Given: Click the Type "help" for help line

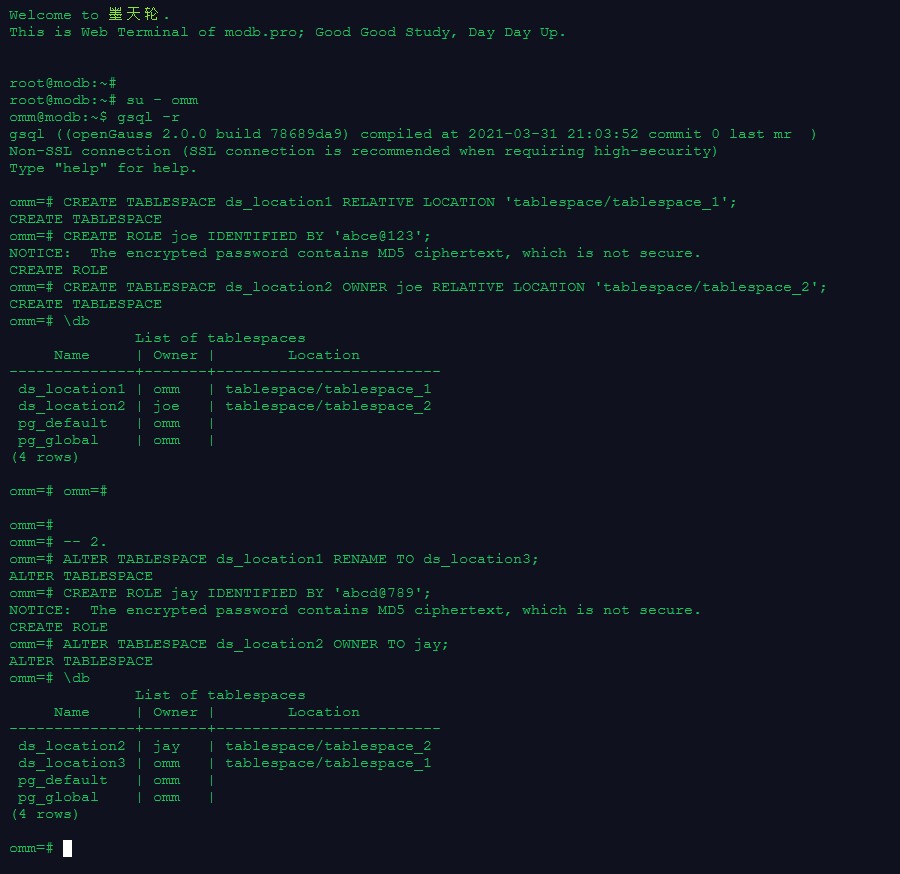Looking at the screenshot, I should click(x=103, y=168).
